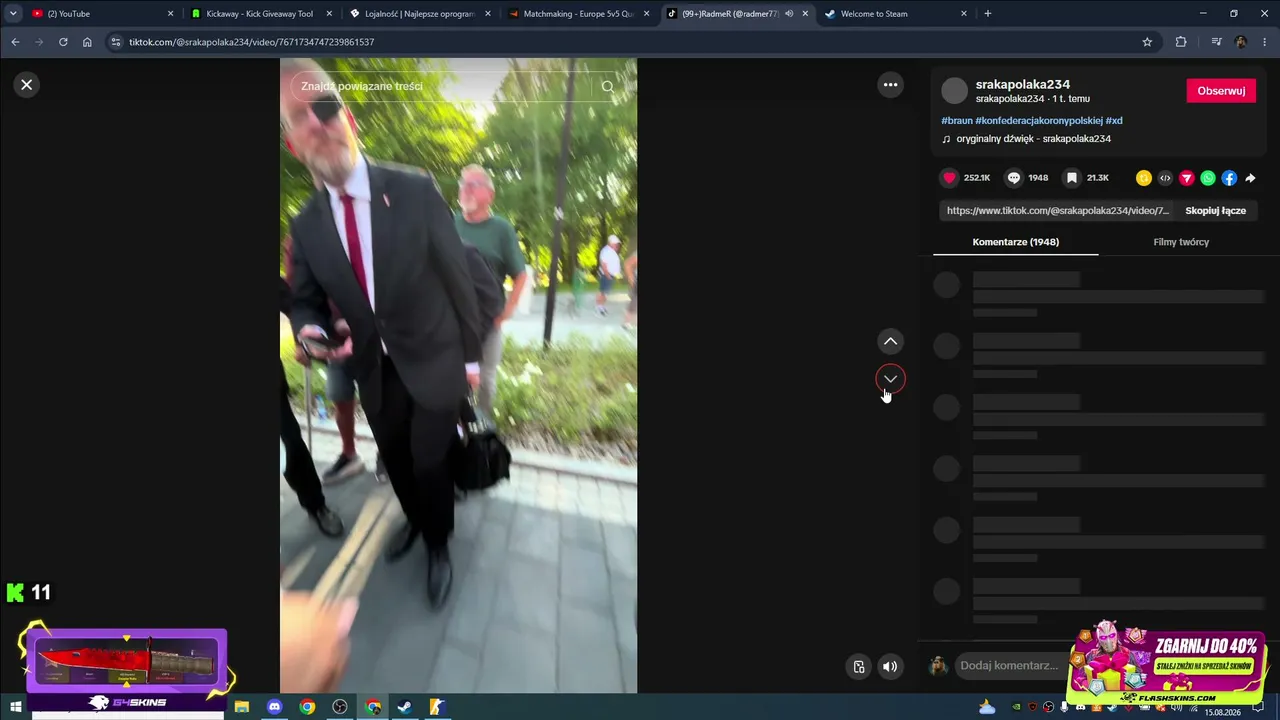Open the tab search dropdown arrow
This screenshot has width=1280, height=720.
click(13, 14)
